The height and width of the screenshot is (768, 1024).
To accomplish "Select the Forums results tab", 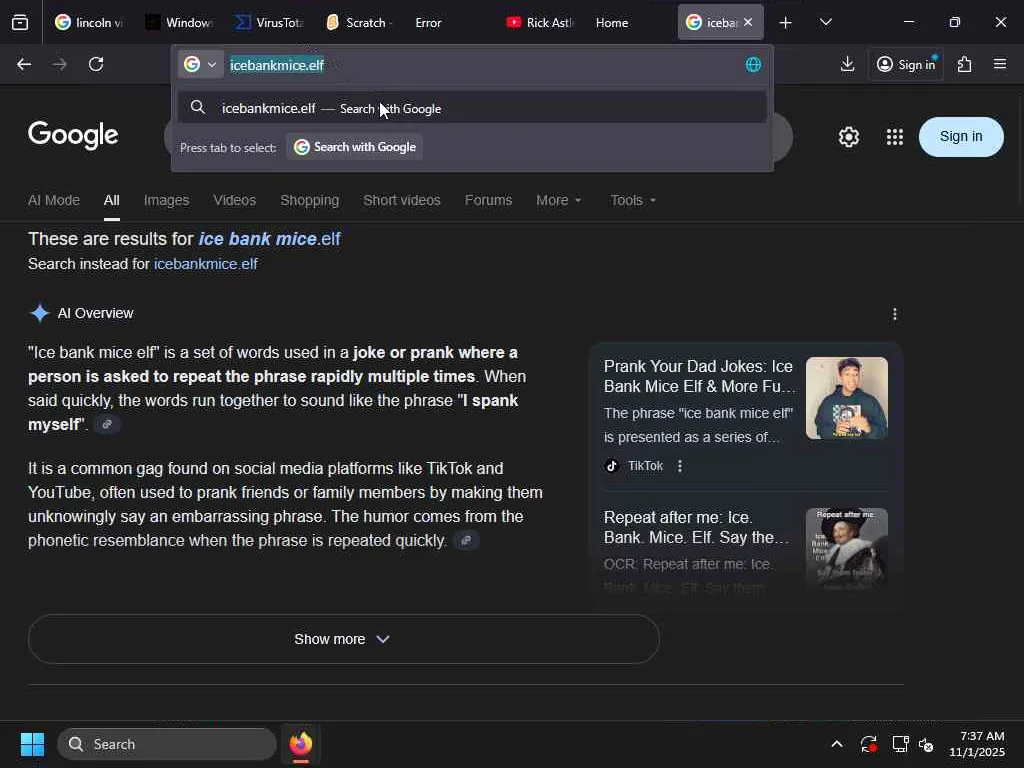I will (x=488, y=200).
